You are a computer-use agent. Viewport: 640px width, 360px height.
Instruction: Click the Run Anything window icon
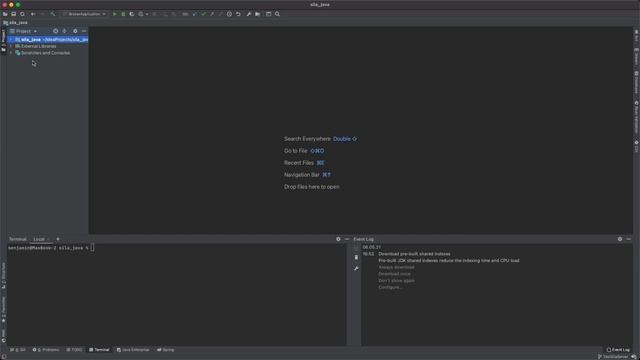(269, 14)
